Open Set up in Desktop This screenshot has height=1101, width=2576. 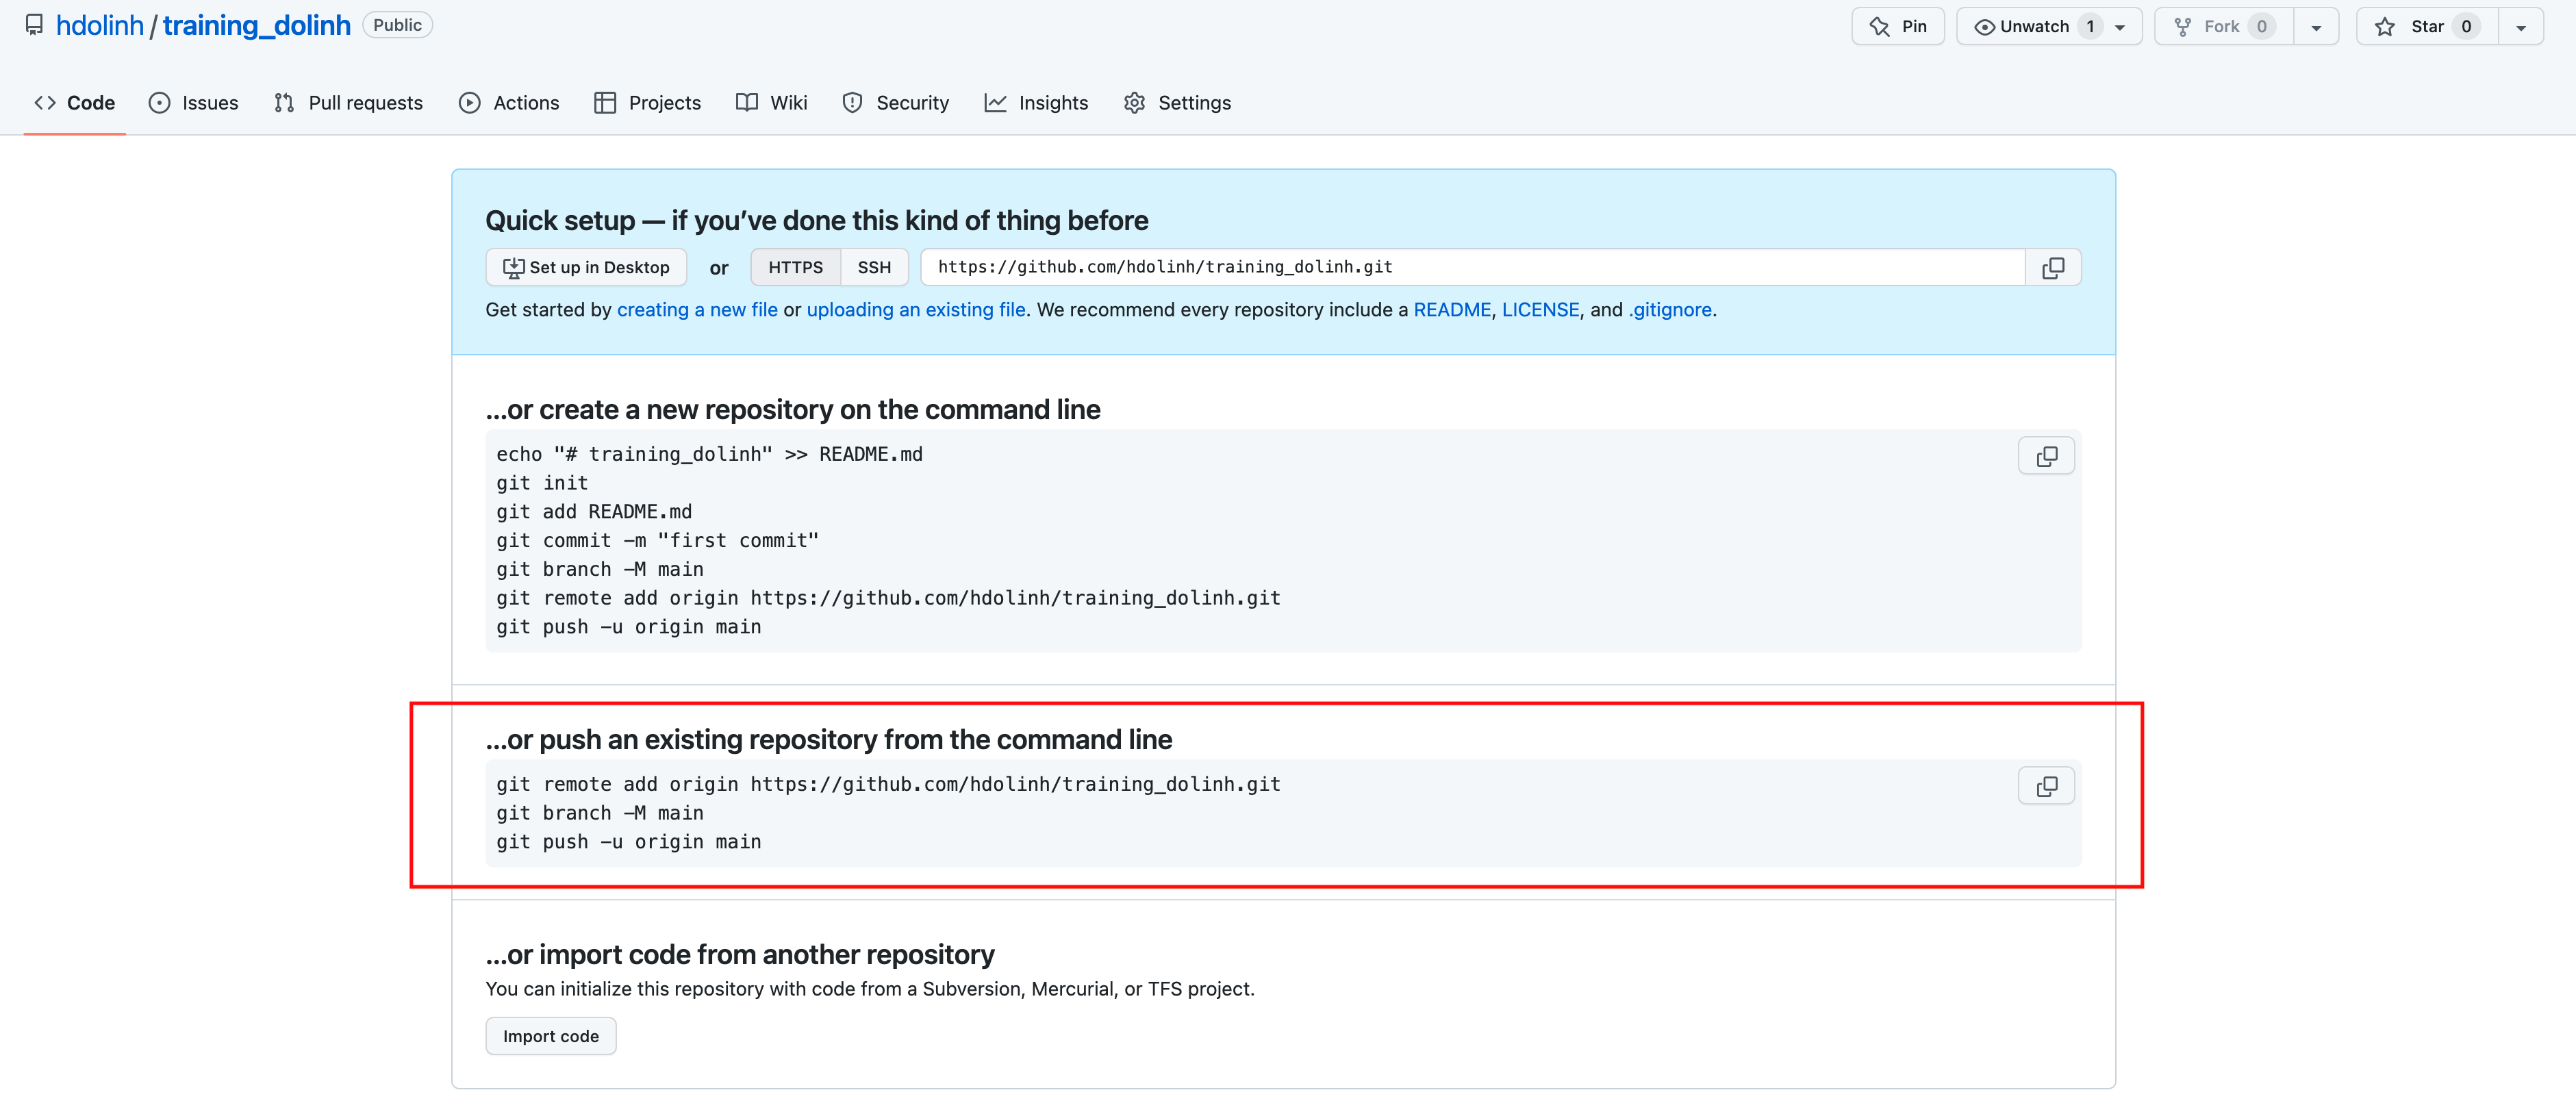586,268
